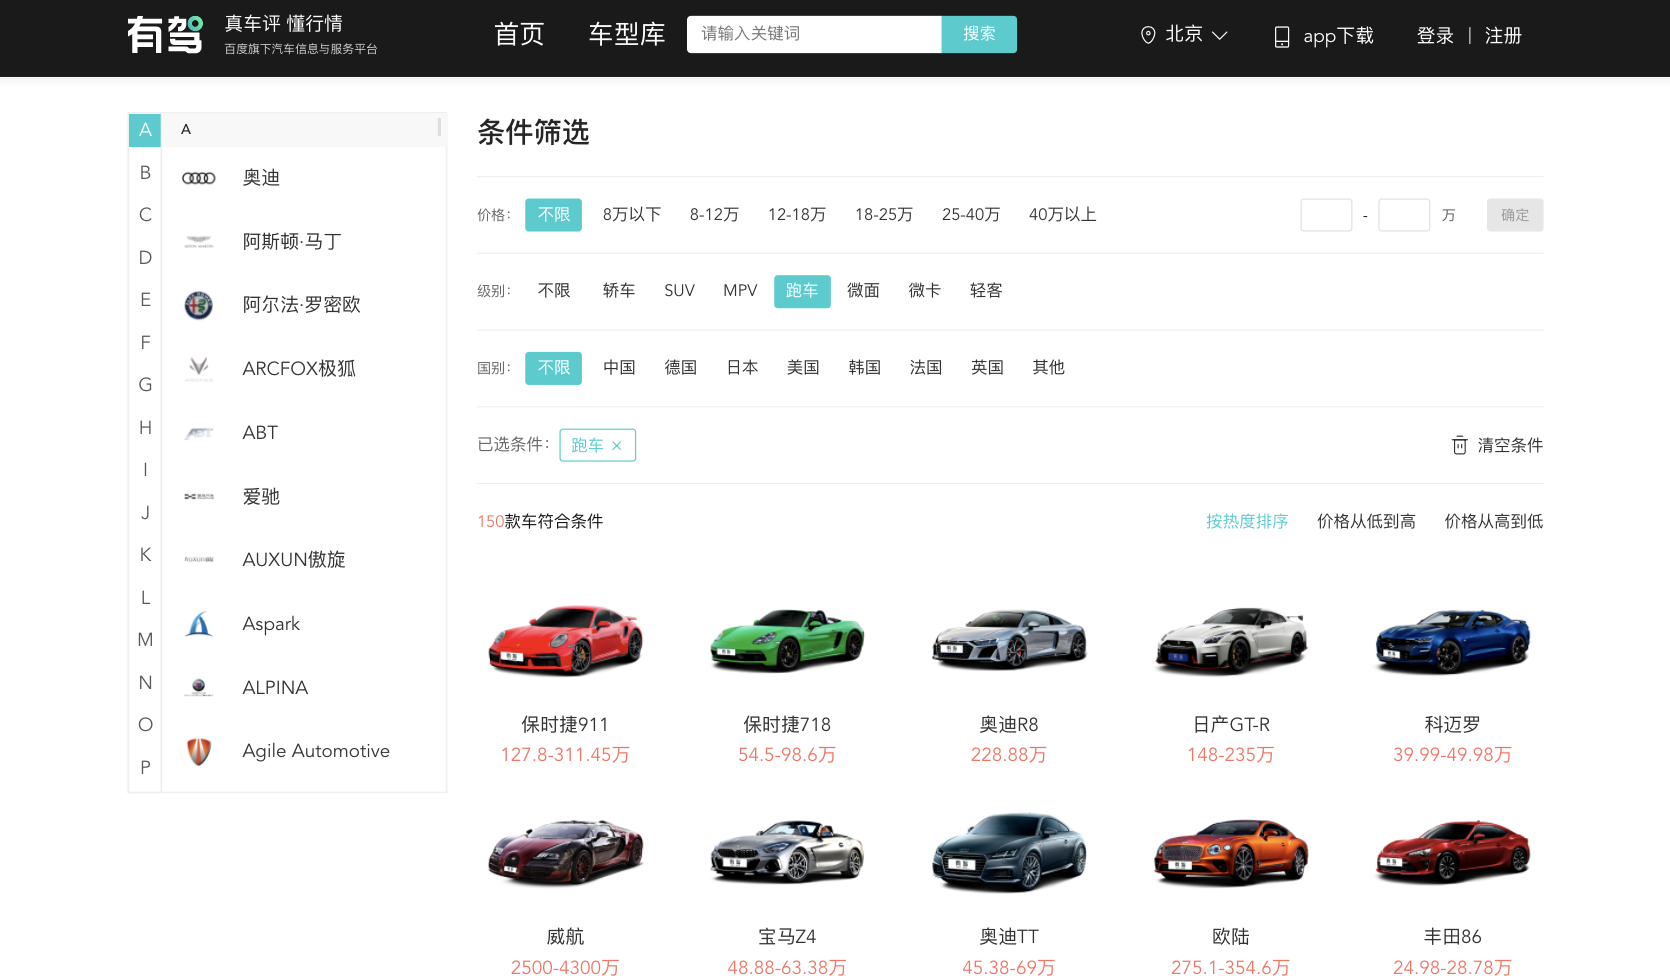Jump to letter P in brand index
Viewport: 1670px width, 976px height.
pyautogui.click(x=145, y=768)
